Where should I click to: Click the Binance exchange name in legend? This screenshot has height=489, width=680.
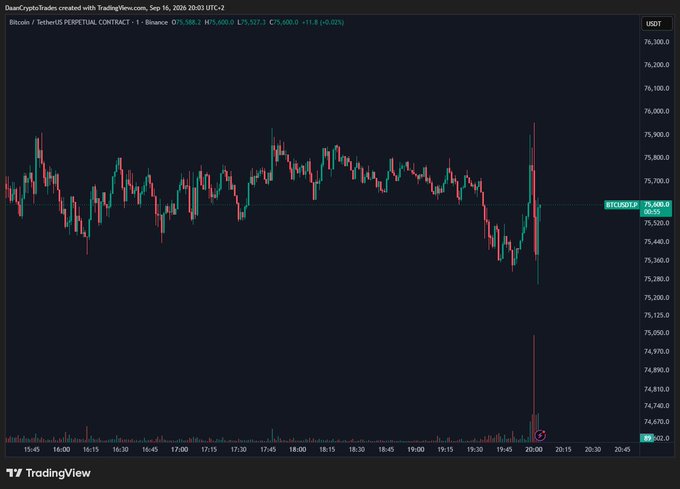tap(156, 22)
